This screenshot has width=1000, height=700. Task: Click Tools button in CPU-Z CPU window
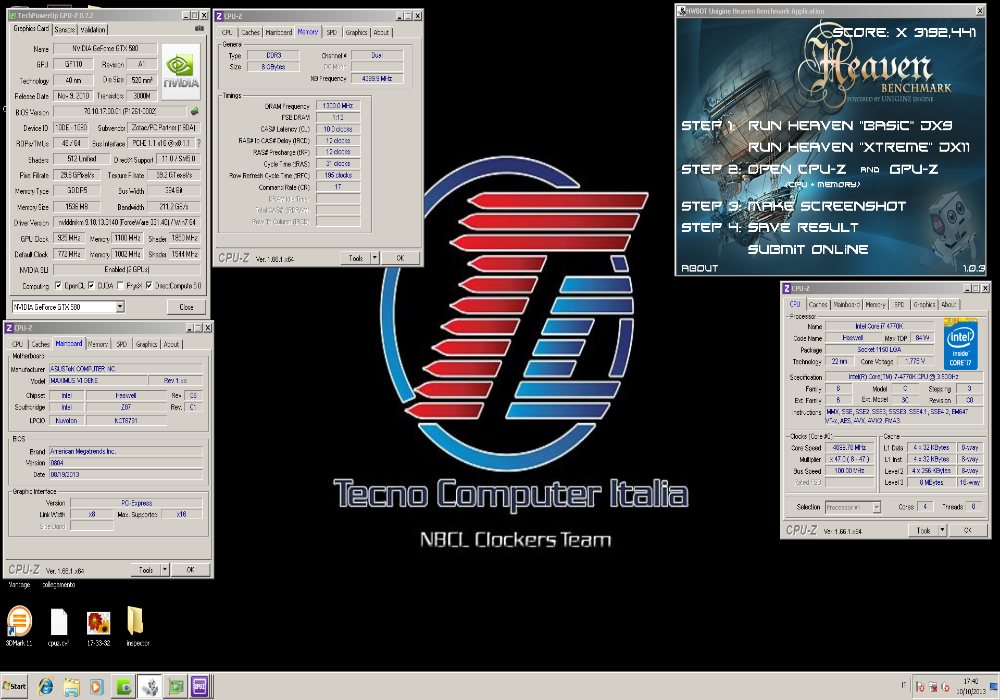[x=923, y=530]
